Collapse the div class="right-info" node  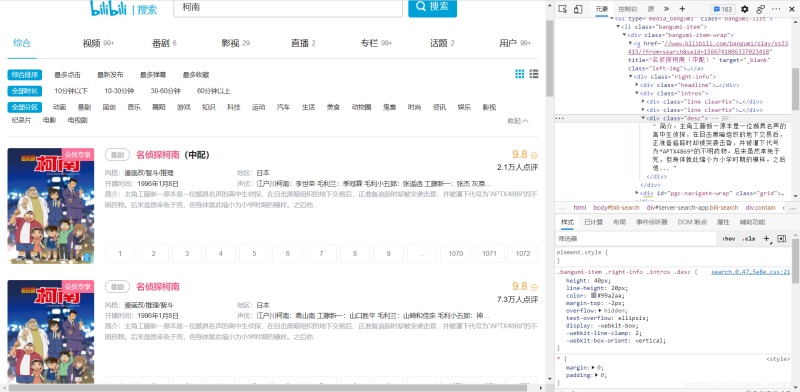pyautogui.click(x=631, y=77)
